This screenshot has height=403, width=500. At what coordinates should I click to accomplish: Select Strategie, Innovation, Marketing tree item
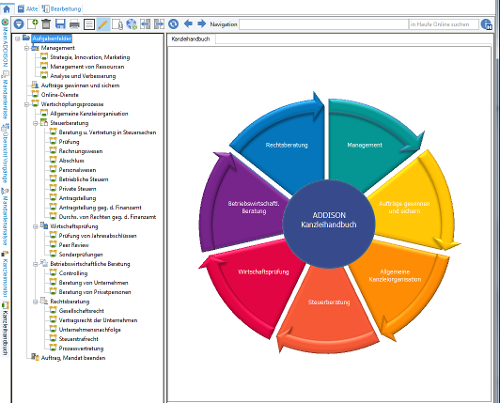(x=90, y=57)
